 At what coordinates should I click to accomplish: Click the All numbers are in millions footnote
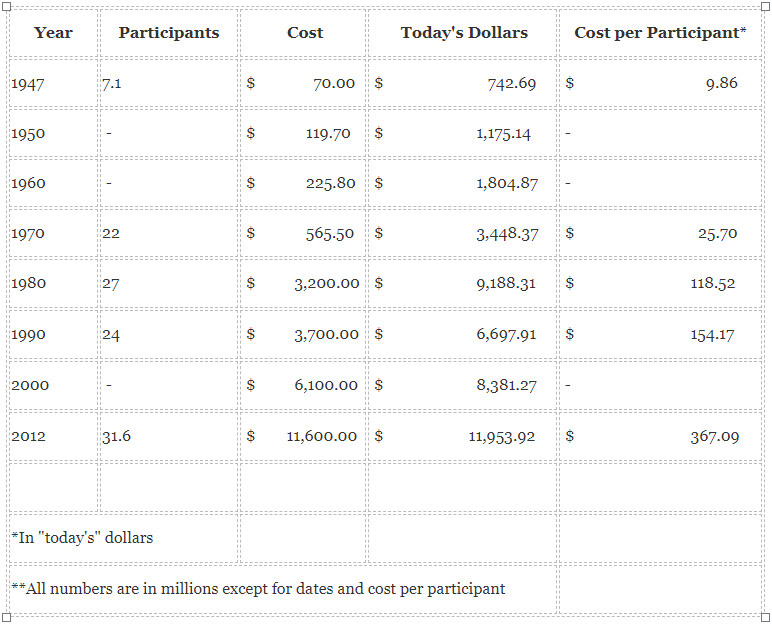coord(258,589)
